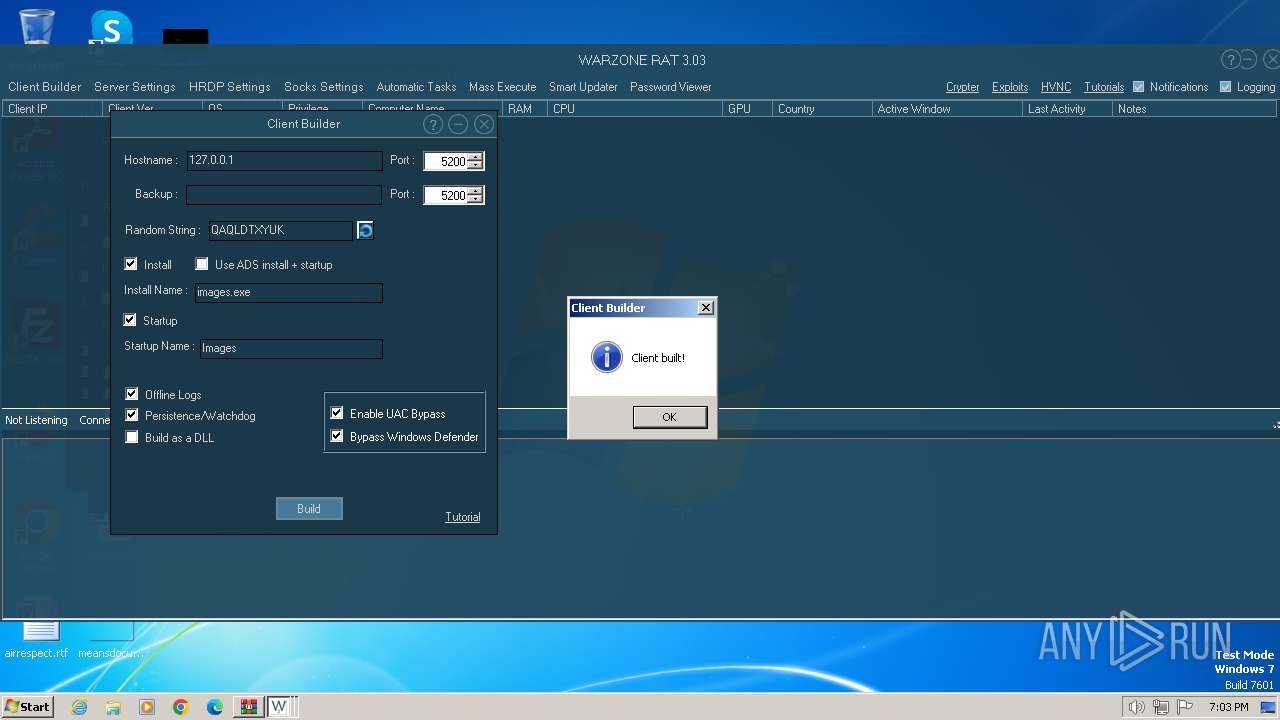Minimize the WARZONE RAT main window
The width and height of the screenshot is (1280, 720).
pos(1248,60)
